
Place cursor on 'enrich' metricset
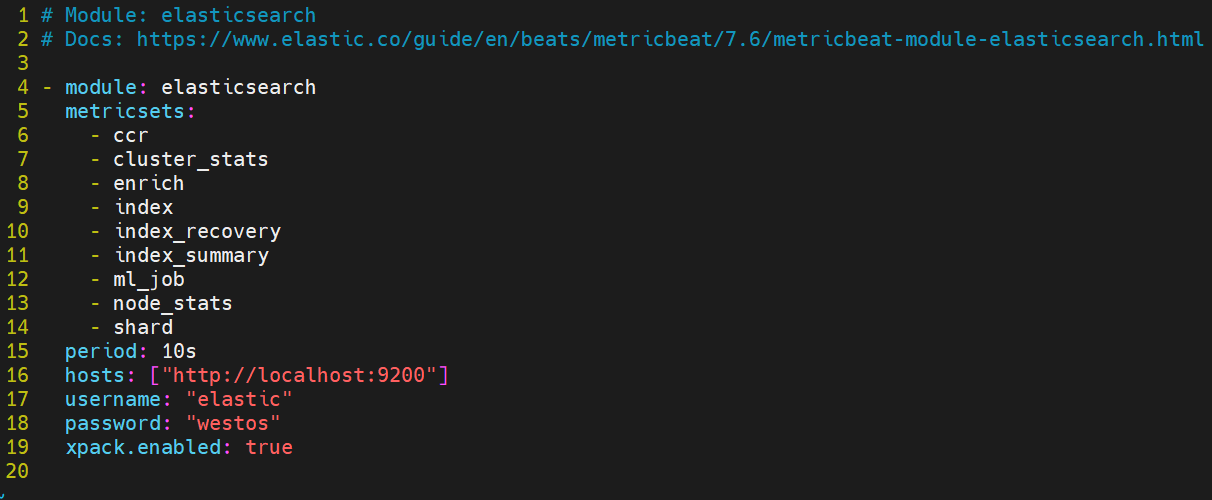[149, 183]
